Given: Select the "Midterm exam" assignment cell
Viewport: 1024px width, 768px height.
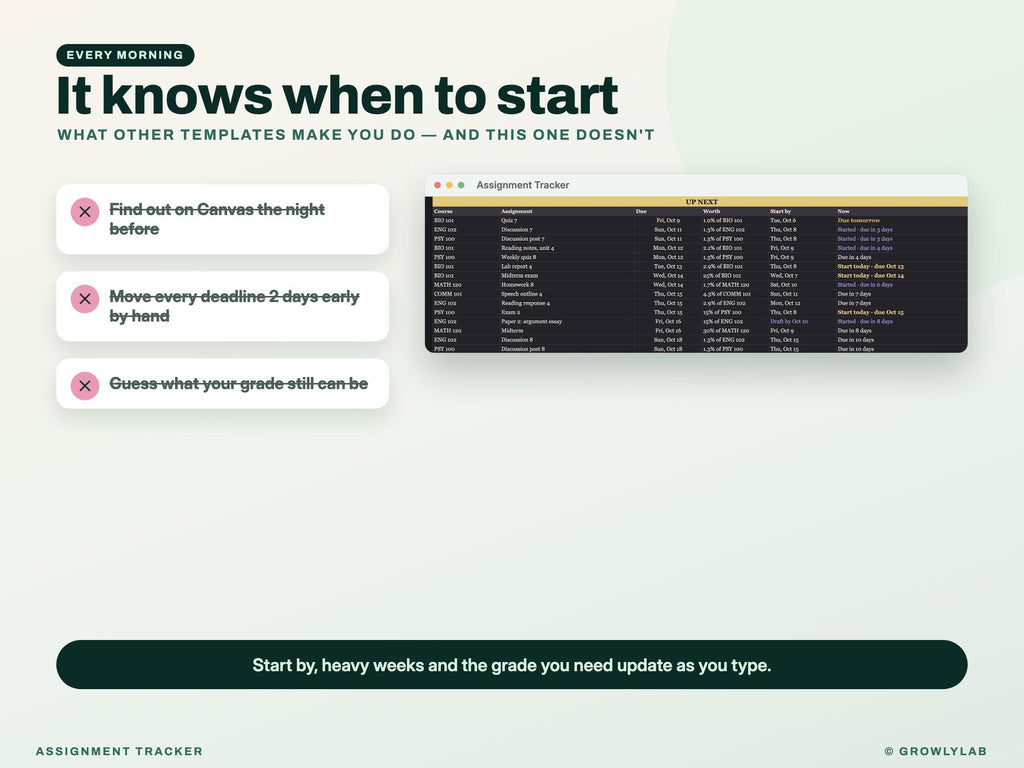Looking at the screenshot, I should pos(520,276).
